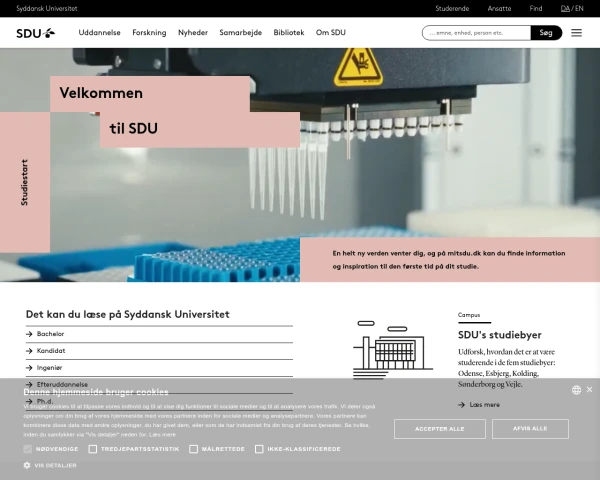Click the arrow next to Bachelor
600x480 pixels.
click(29, 334)
